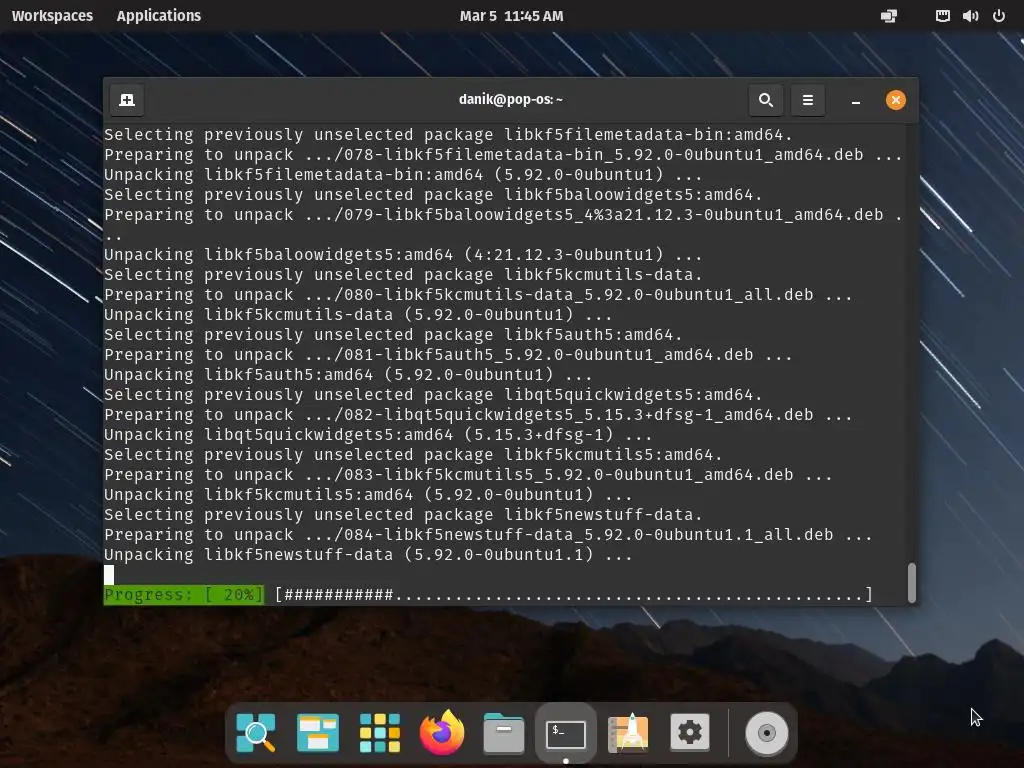Viewport: 1024px width, 768px height.
Task: Click the hash-mark progress bar in terminal
Action: [574, 594]
